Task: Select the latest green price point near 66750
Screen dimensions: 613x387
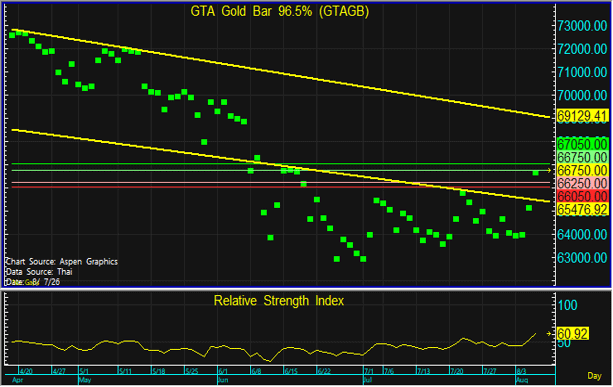Action: click(x=536, y=173)
